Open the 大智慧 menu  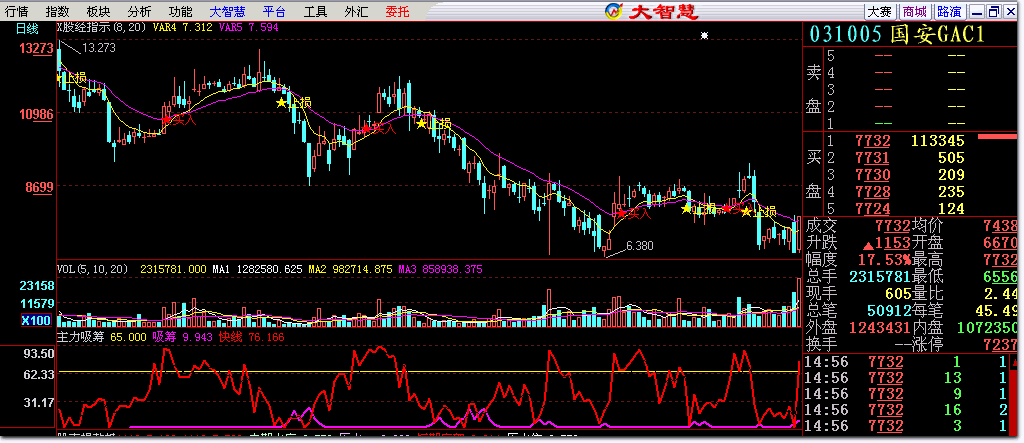(227, 11)
